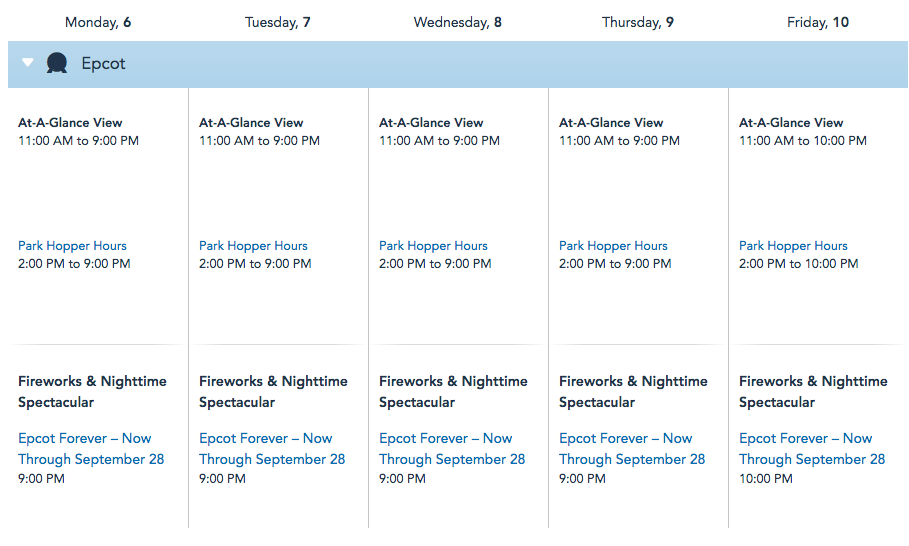Viewport: 909px width, 546px height.
Task: Open Monday's Park Hopper Hours link
Action: (x=72, y=246)
